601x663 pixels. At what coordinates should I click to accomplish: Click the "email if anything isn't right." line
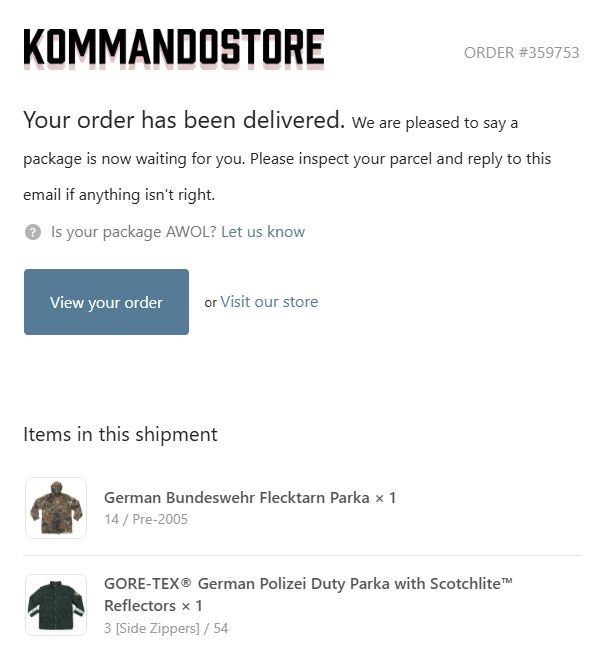point(119,194)
